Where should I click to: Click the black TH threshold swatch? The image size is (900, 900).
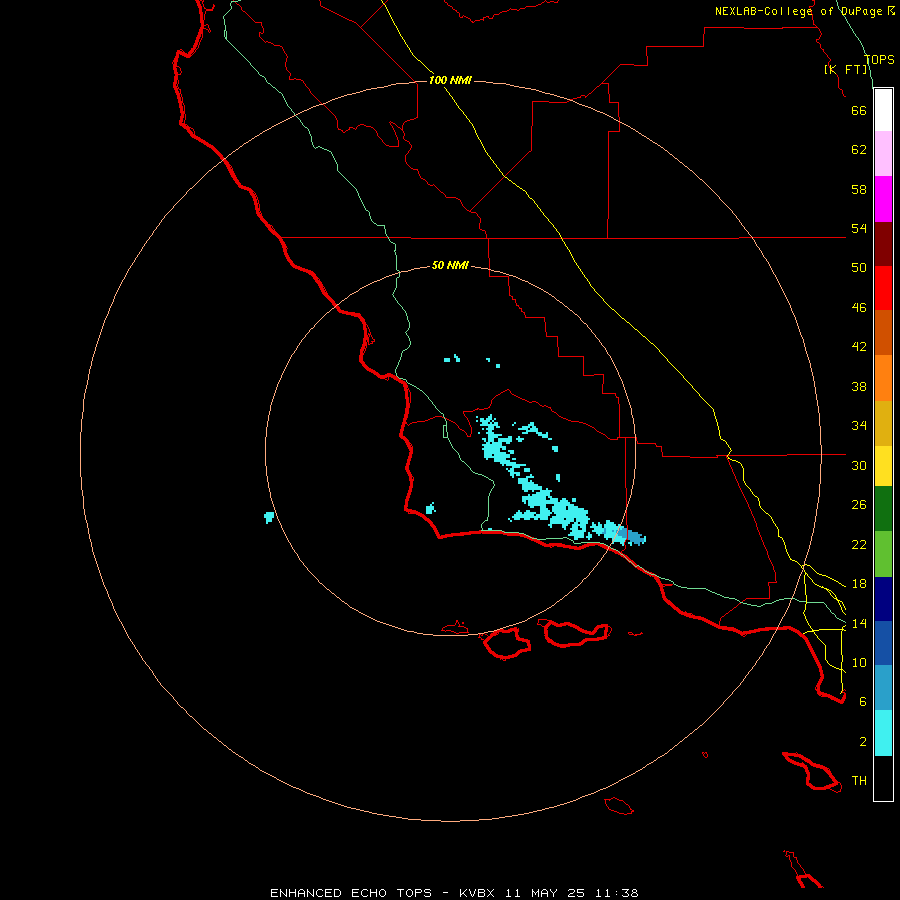point(883,778)
